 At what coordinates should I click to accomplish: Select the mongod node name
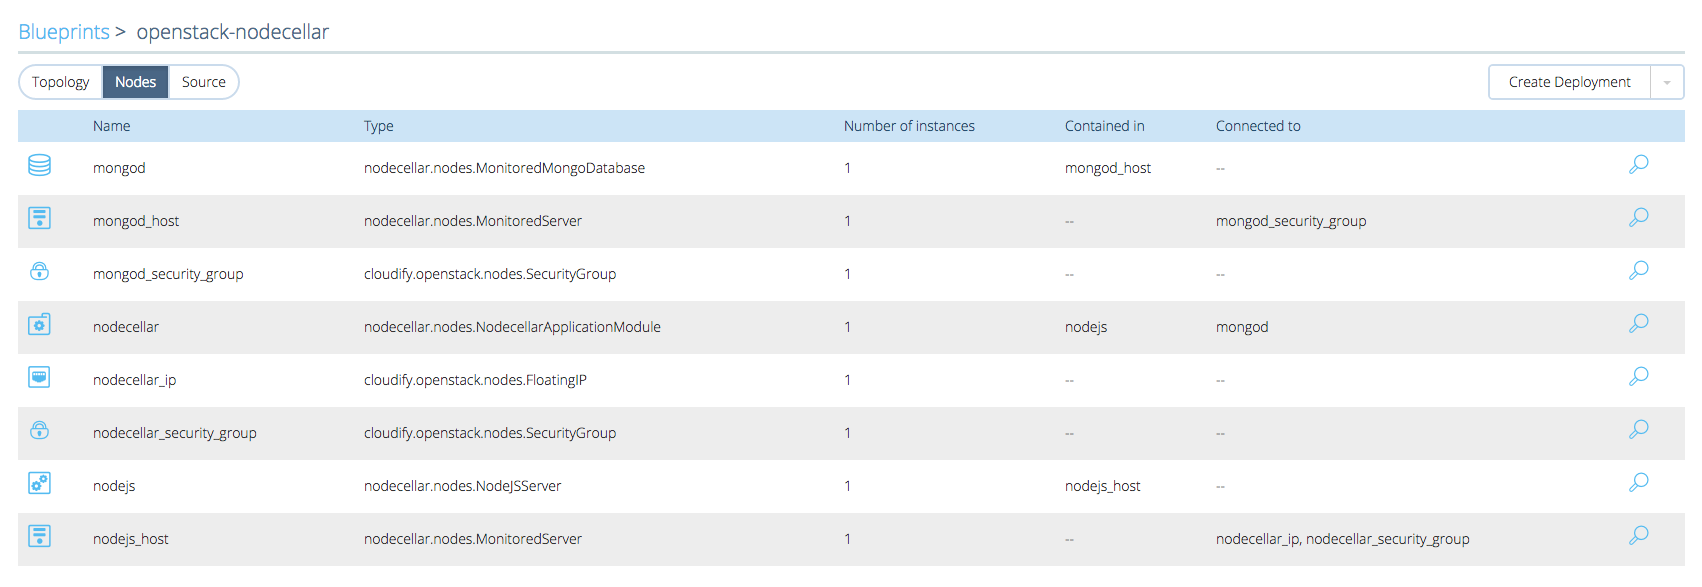119,168
